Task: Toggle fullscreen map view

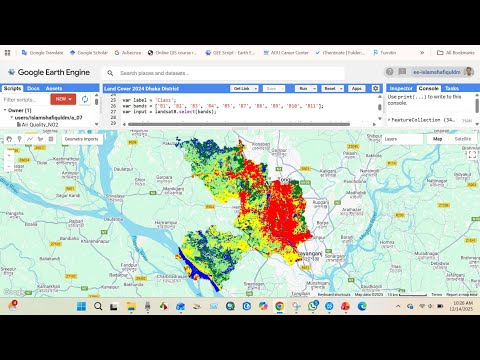Action: point(472,154)
